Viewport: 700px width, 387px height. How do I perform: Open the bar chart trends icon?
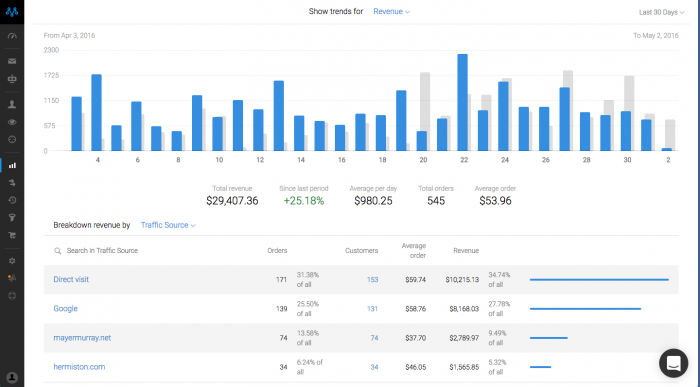(12, 166)
